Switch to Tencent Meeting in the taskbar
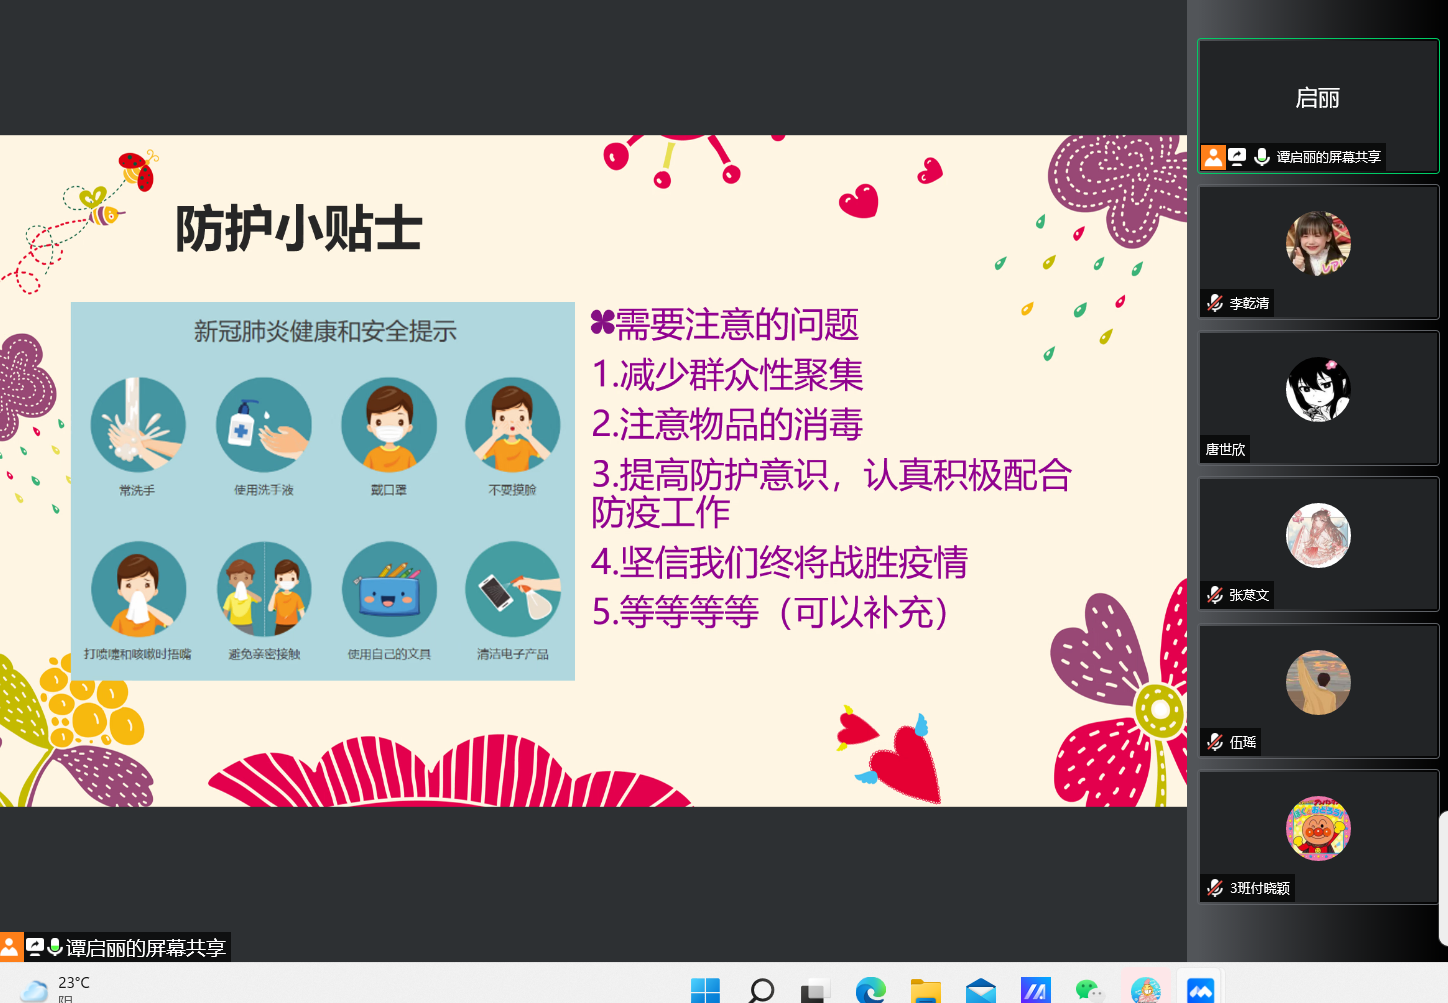1448x1003 pixels. coord(1200,990)
